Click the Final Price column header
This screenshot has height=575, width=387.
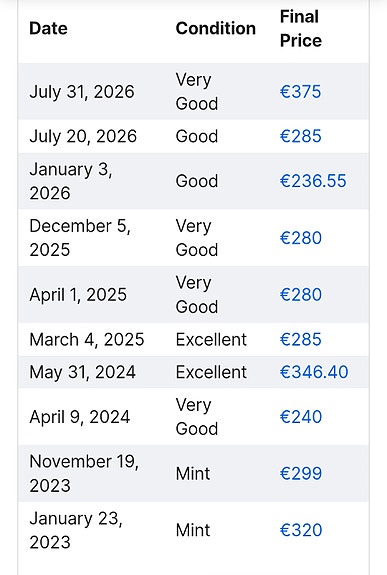[301, 29]
